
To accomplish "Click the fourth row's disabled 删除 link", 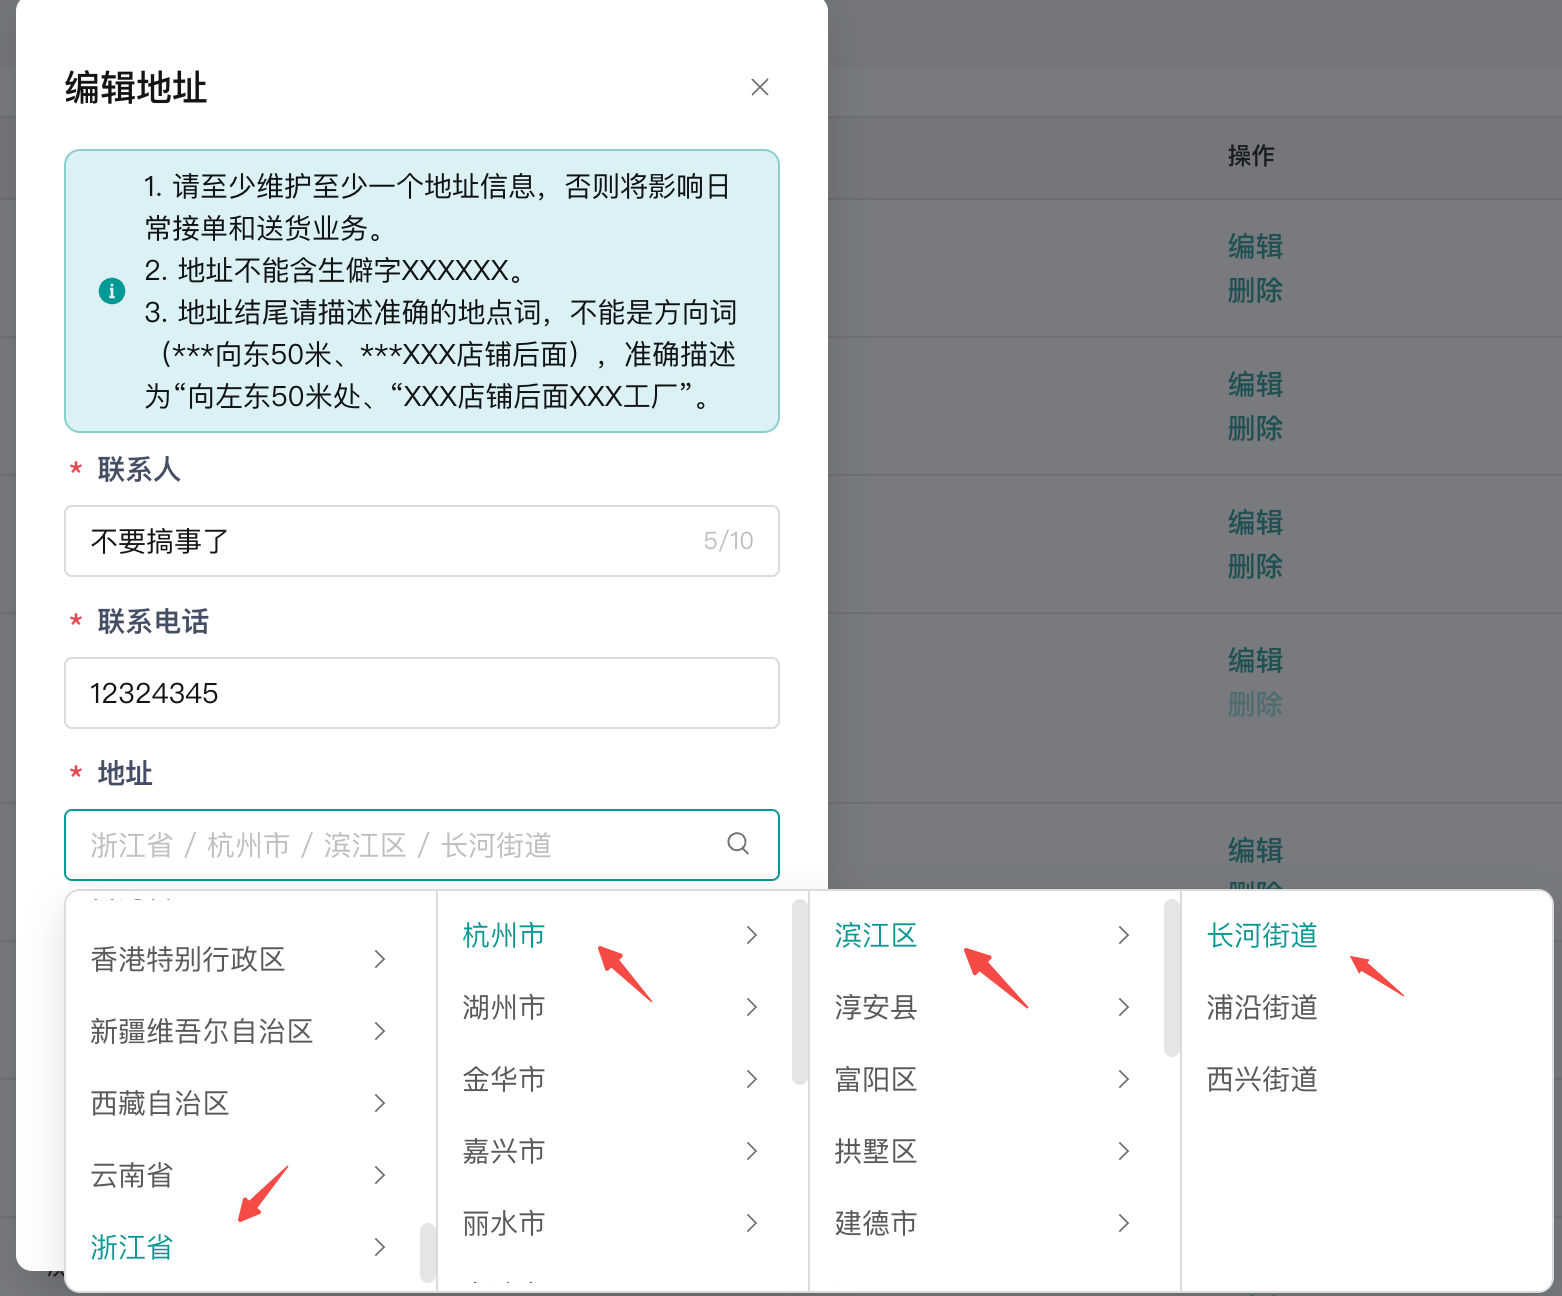I will 1255,705.
